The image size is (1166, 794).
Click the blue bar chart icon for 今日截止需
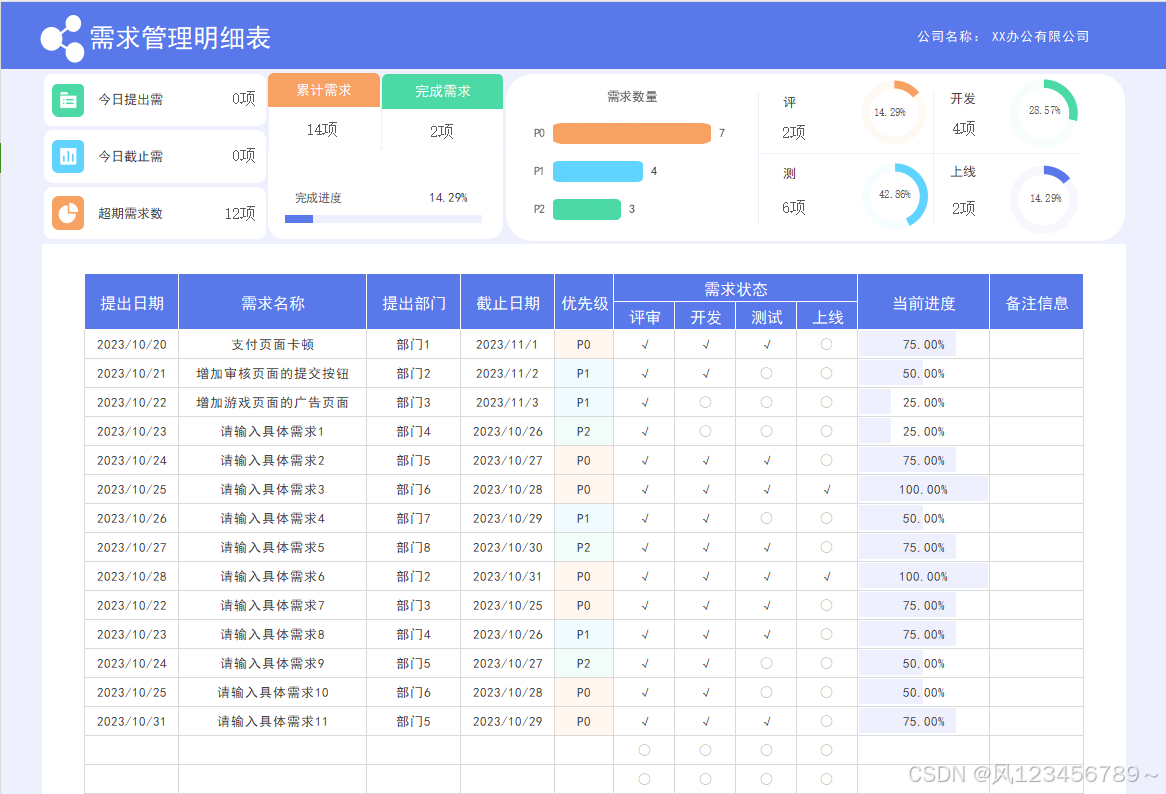click(x=68, y=156)
